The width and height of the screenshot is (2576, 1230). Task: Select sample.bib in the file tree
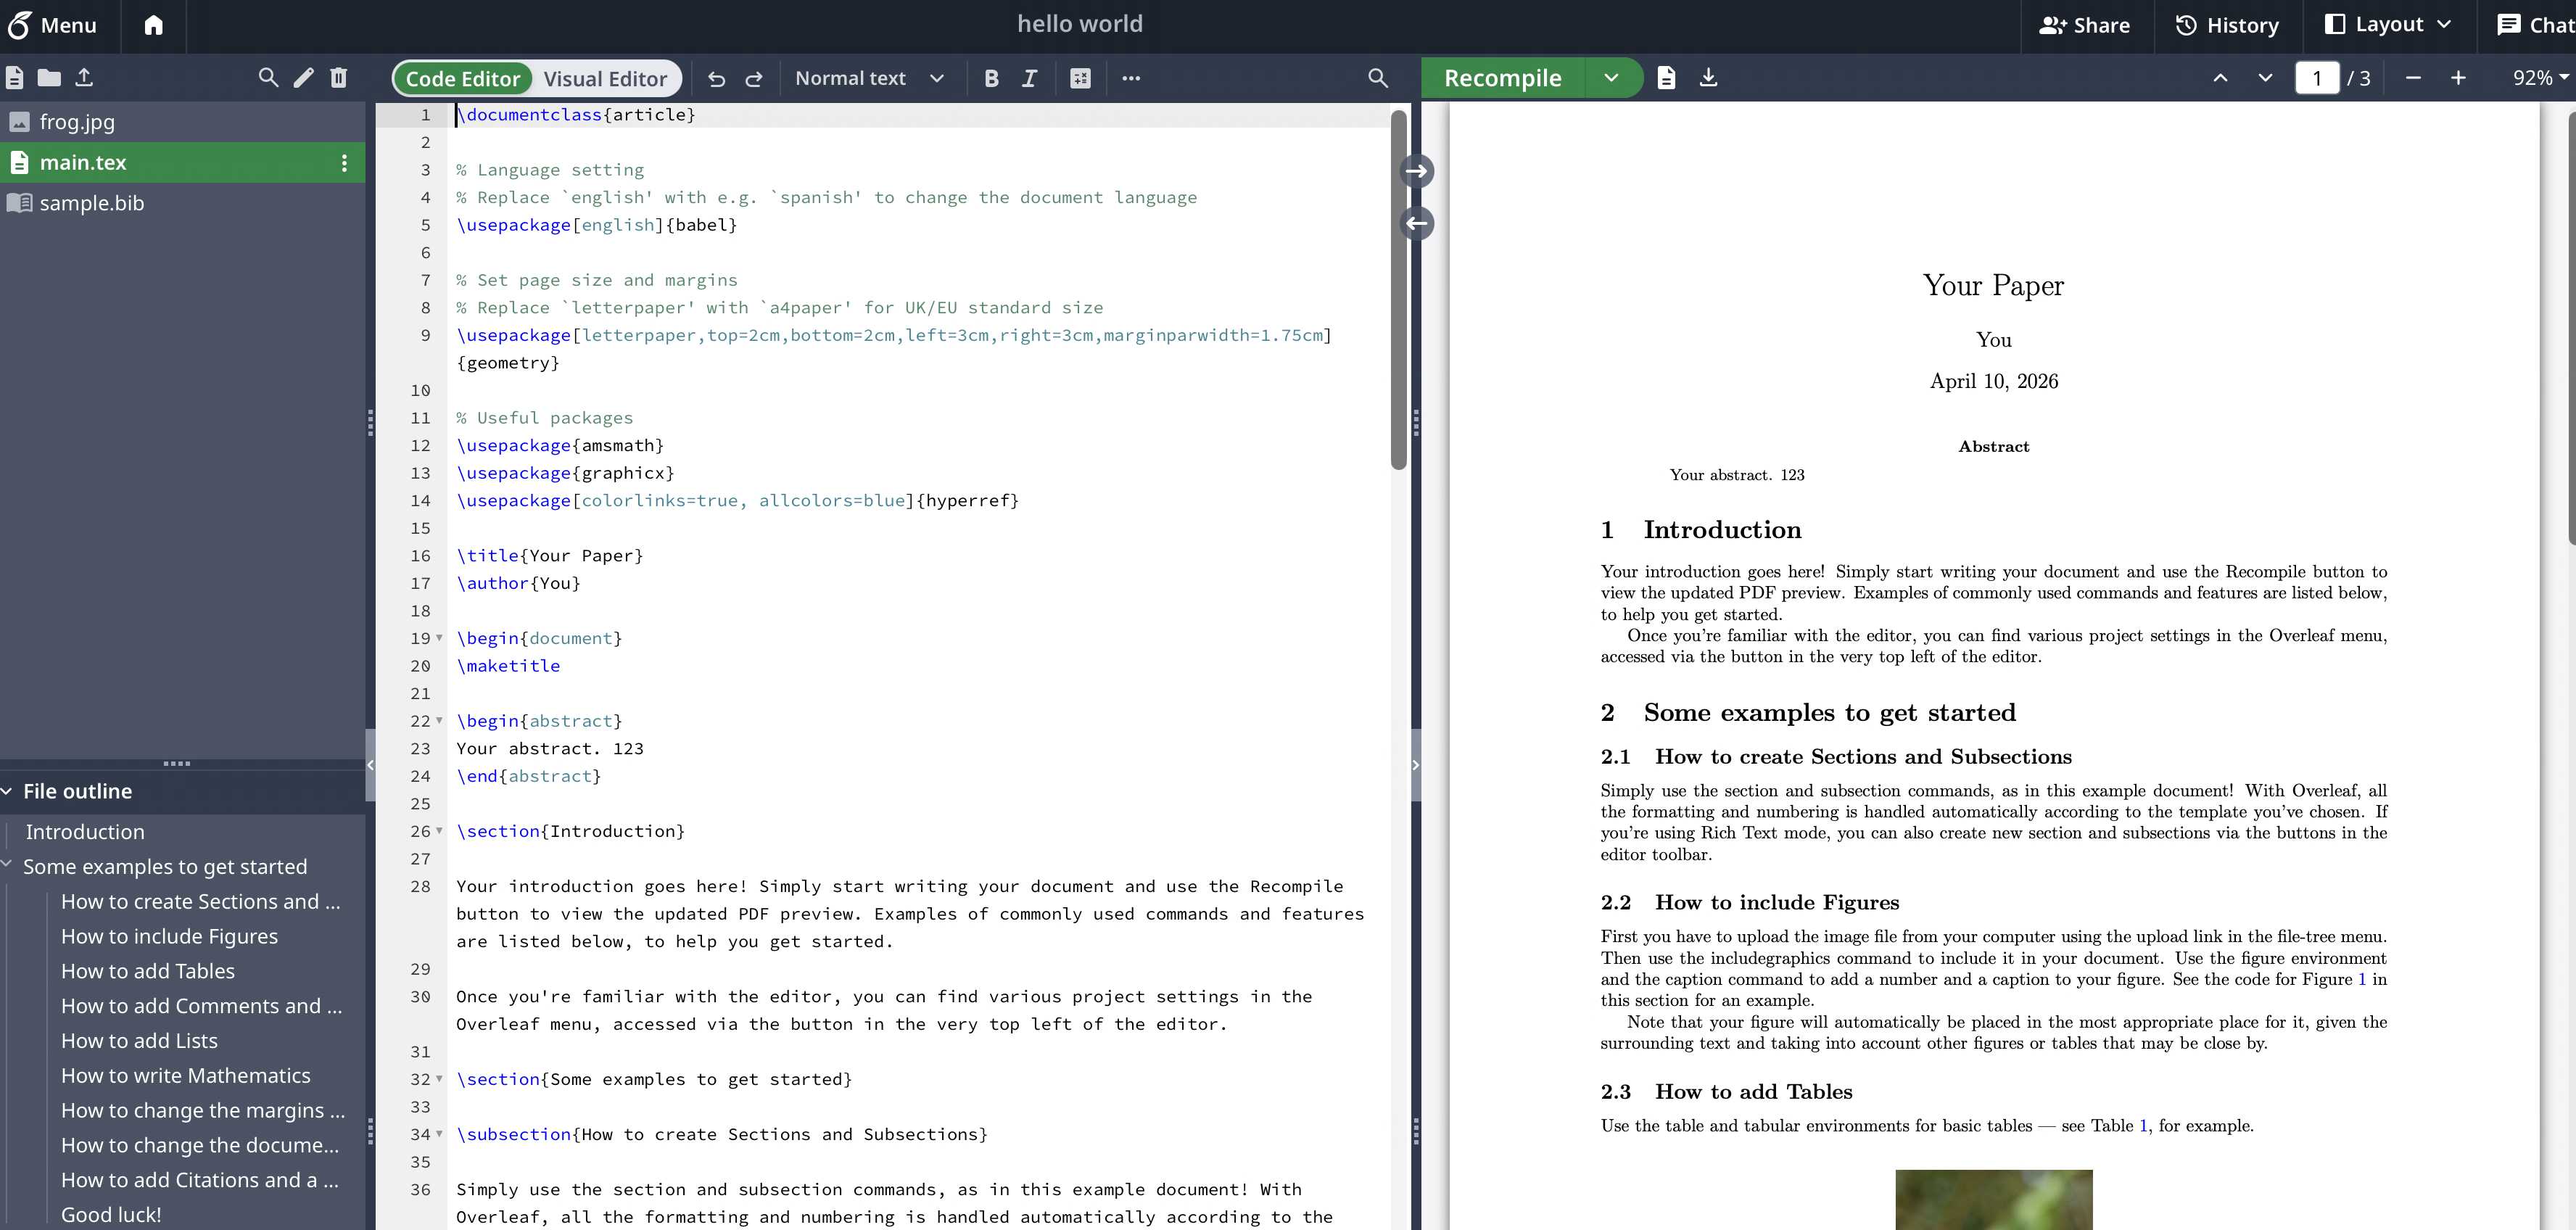(92, 203)
